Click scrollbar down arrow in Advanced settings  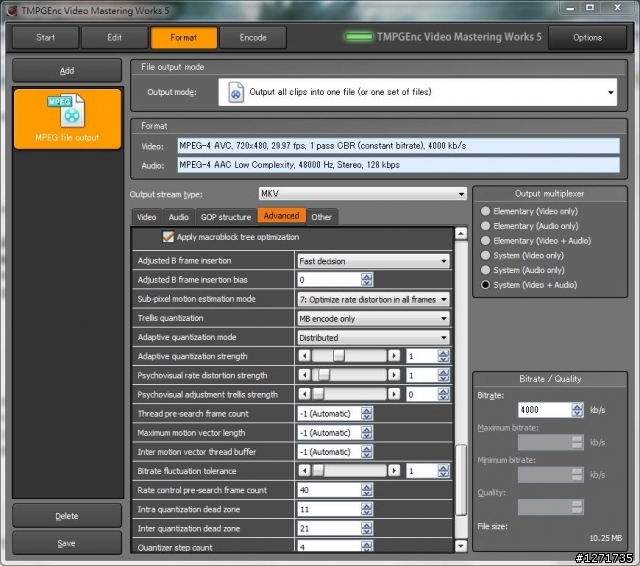461,546
